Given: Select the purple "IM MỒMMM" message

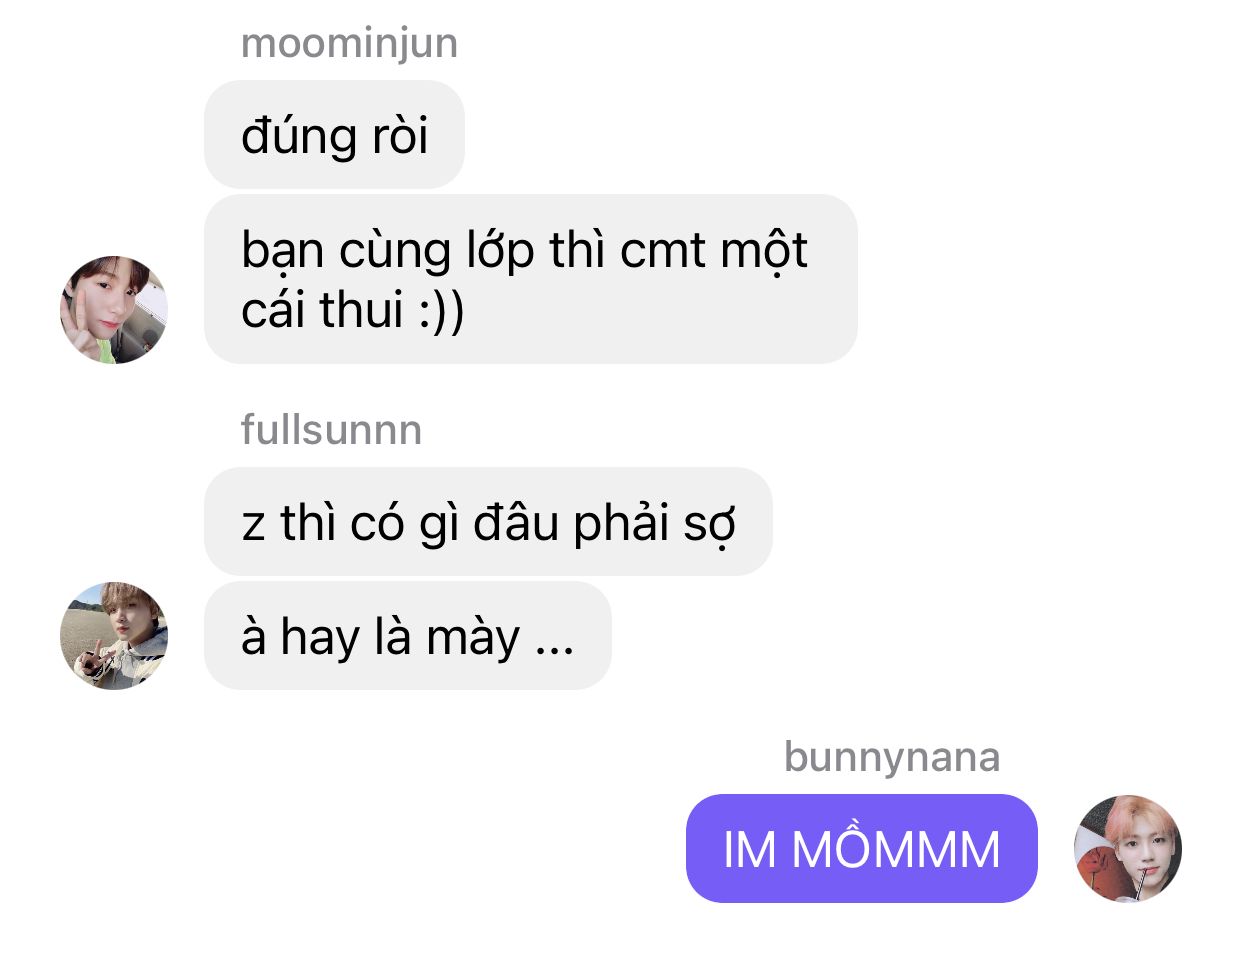Looking at the screenshot, I should 861,848.
